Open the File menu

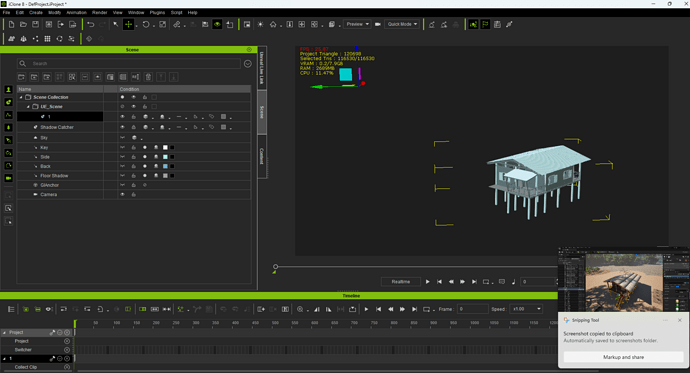[x=7, y=12]
